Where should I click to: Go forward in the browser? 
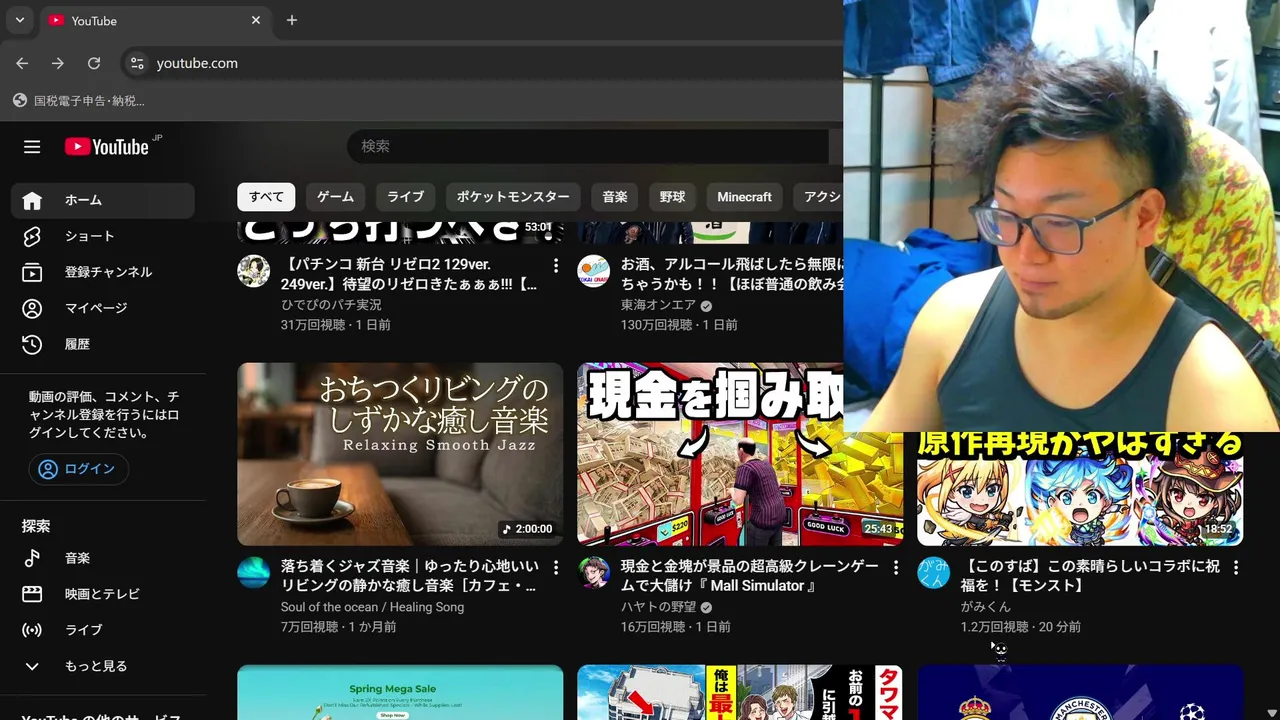58,63
